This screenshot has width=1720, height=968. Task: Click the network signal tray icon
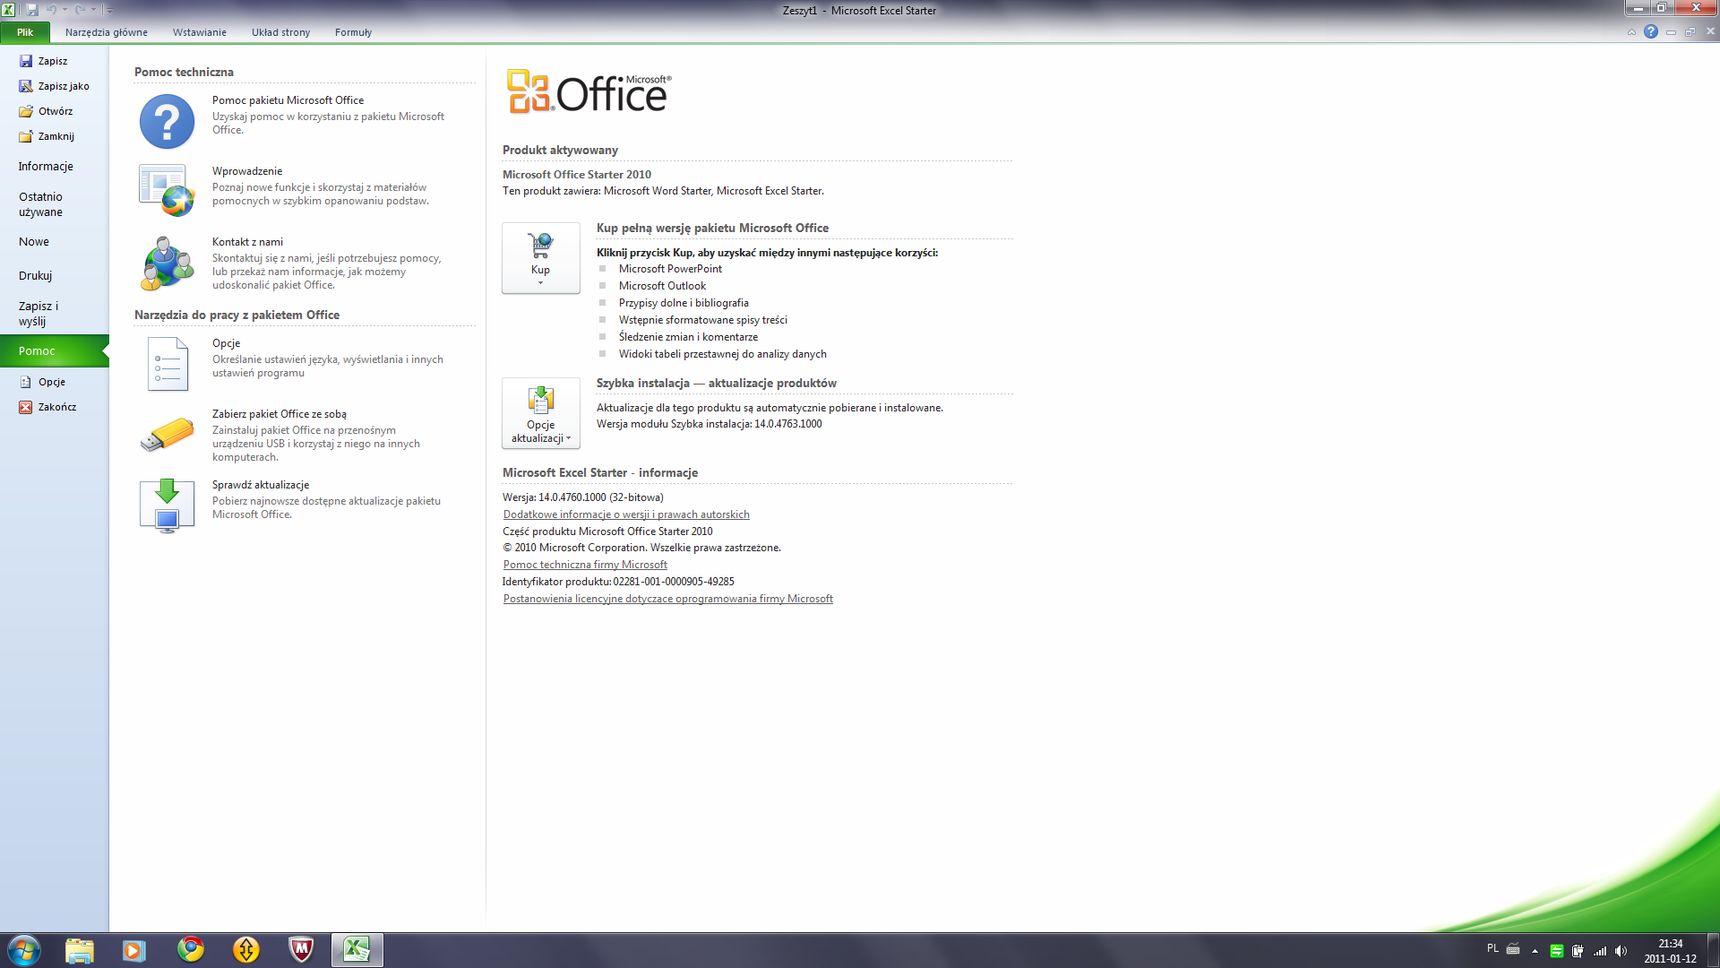tap(1600, 951)
